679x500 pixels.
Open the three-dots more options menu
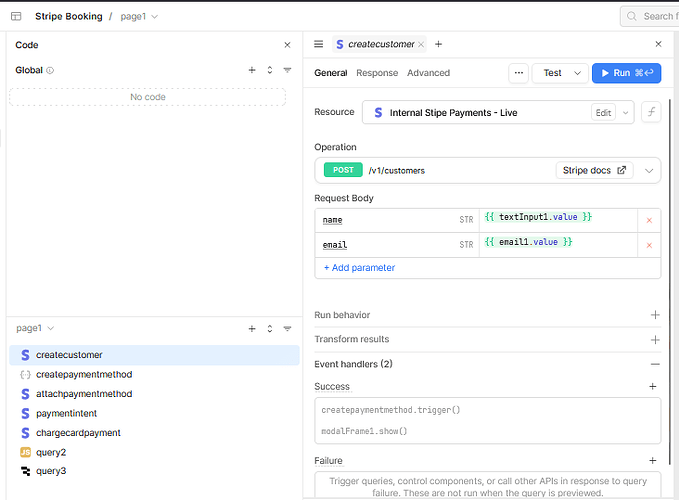[x=518, y=73]
